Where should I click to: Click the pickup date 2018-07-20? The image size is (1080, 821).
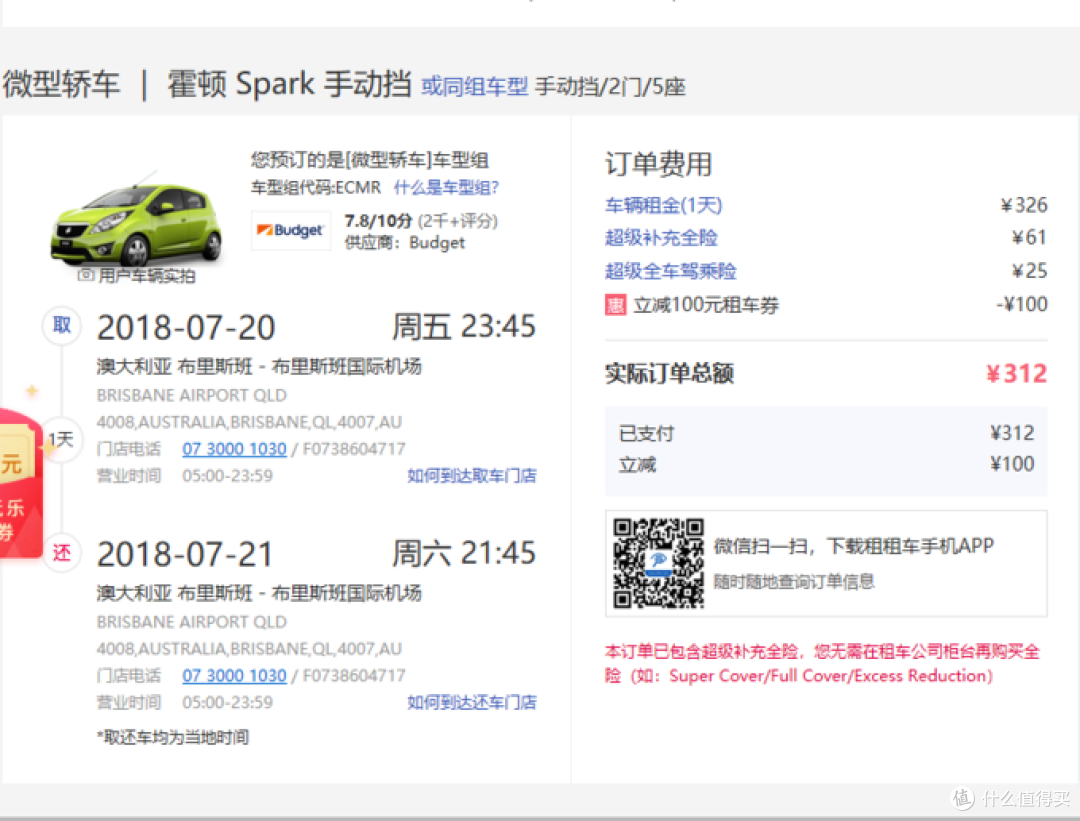click(x=186, y=327)
